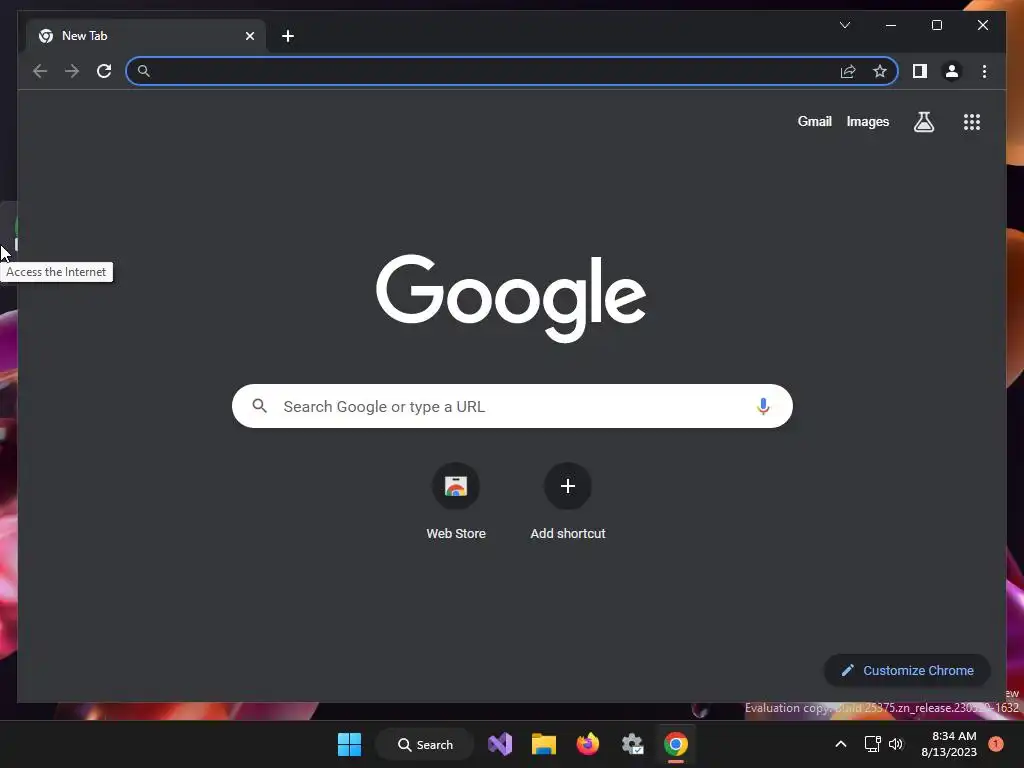Image resolution: width=1024 pixels, height=768 pixels.
Task: Go back using the browser back arrow
Action: coord(40,71)
